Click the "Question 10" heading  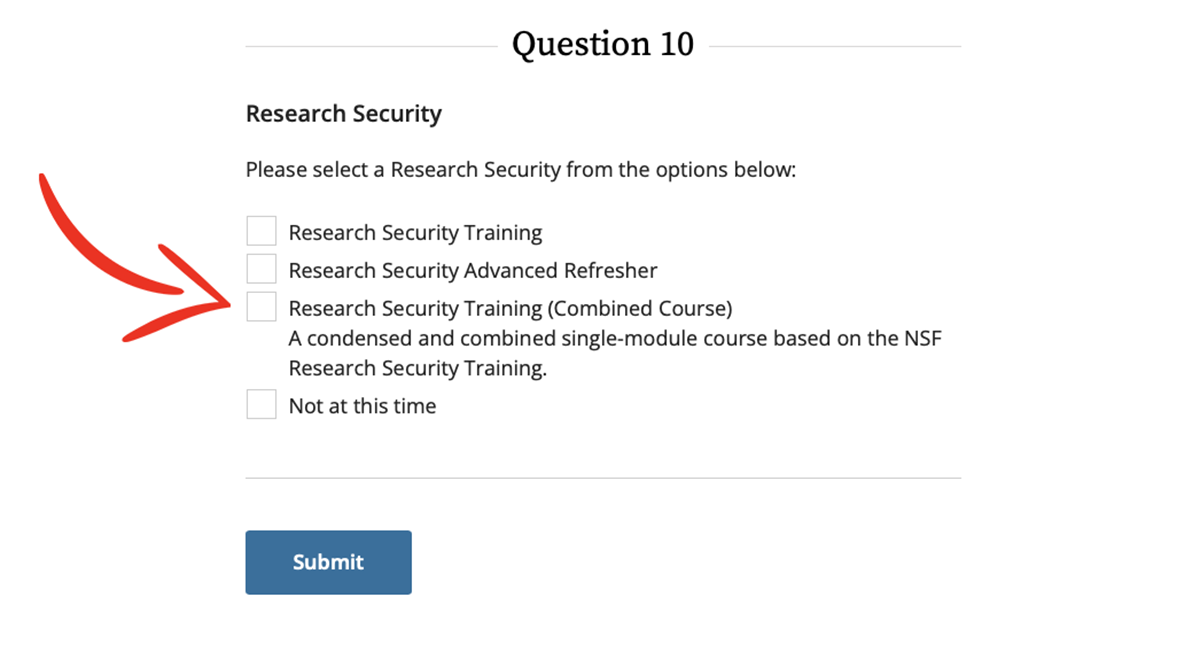(x=602, y=45)
